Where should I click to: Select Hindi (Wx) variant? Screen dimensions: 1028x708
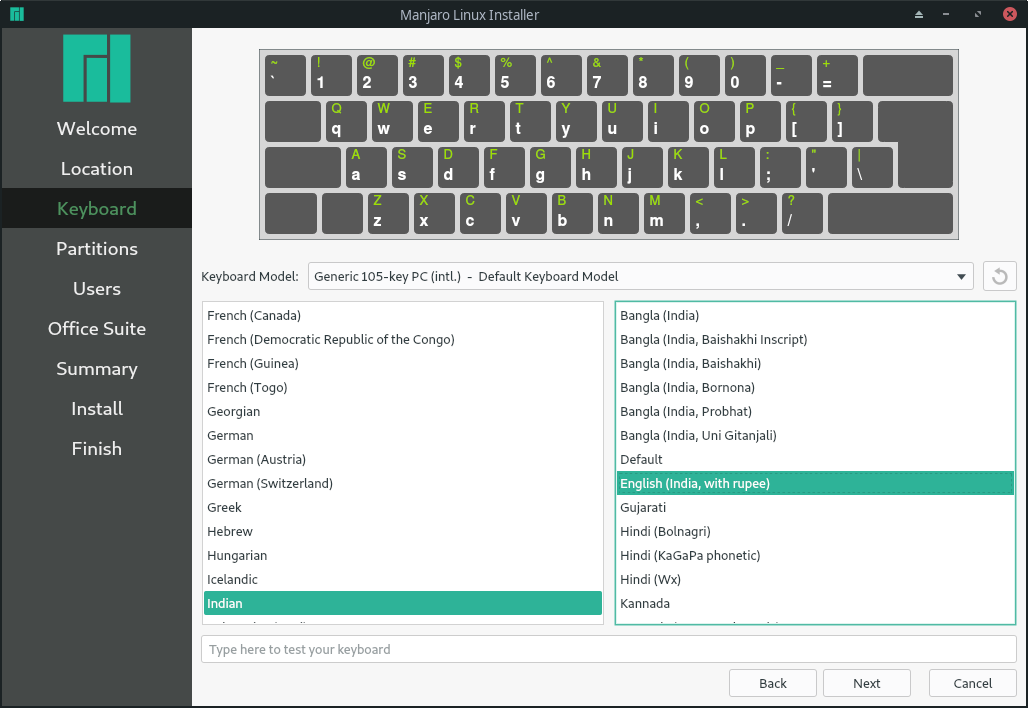tap(815, 580)
